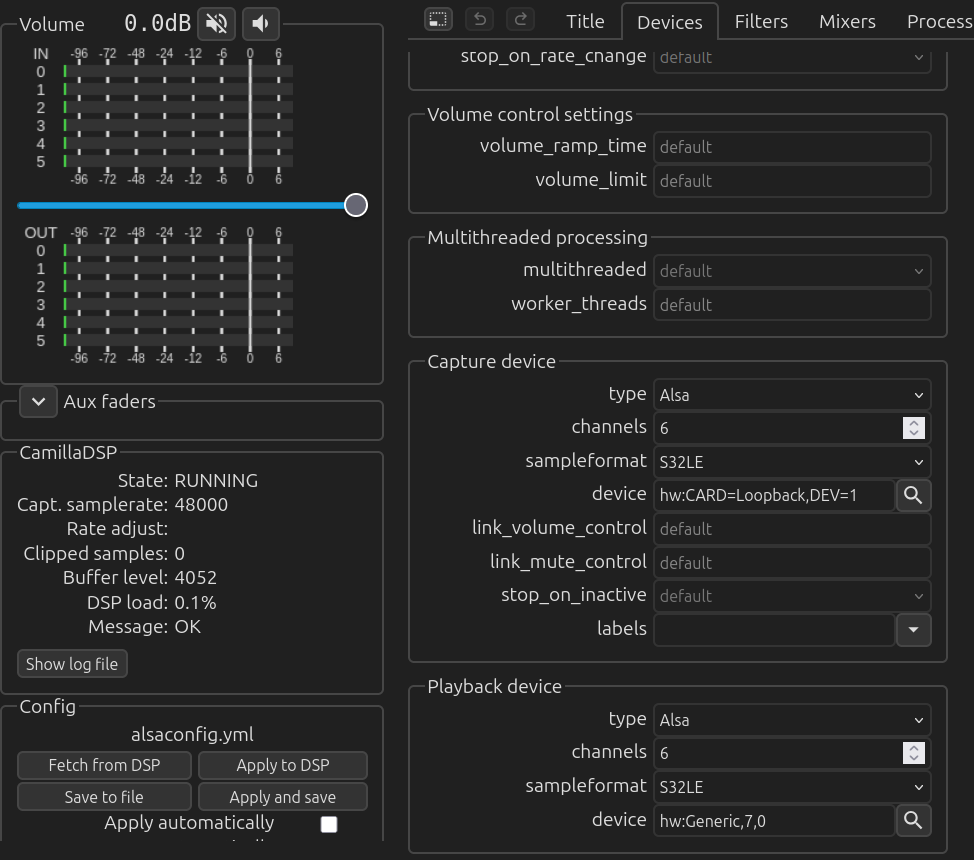
Task: Open the Filters tab
Action: tap(761, 22)
